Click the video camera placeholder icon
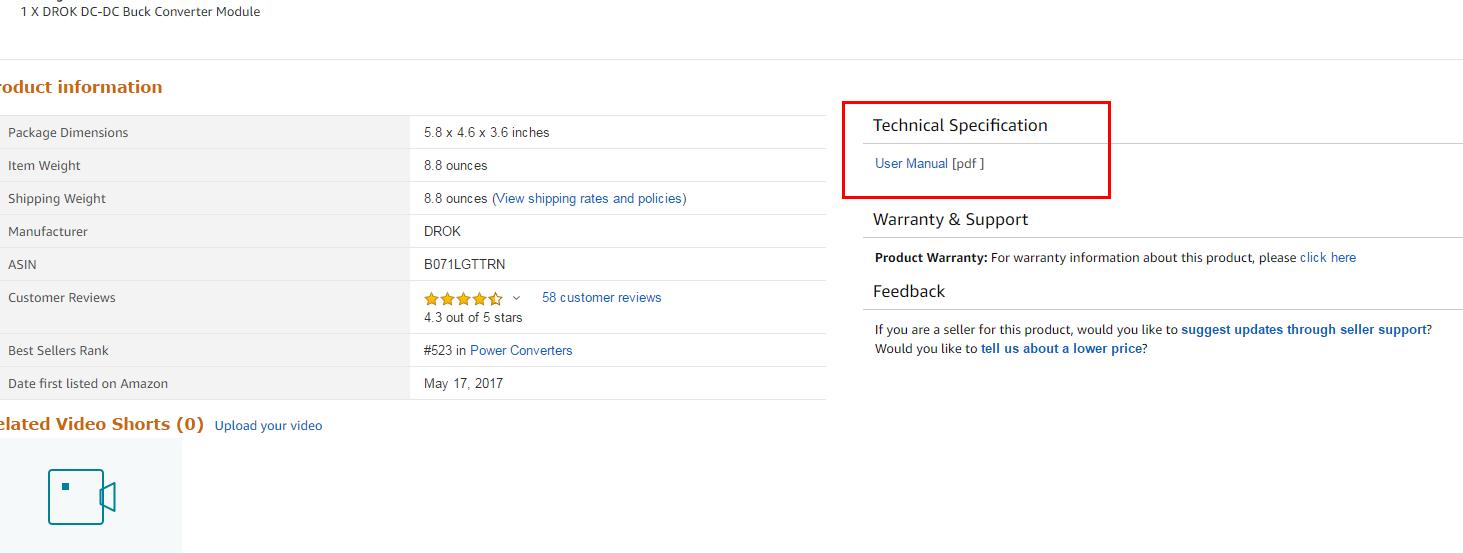Viewport: 1463px width, 553px height. tap(81, 497)
